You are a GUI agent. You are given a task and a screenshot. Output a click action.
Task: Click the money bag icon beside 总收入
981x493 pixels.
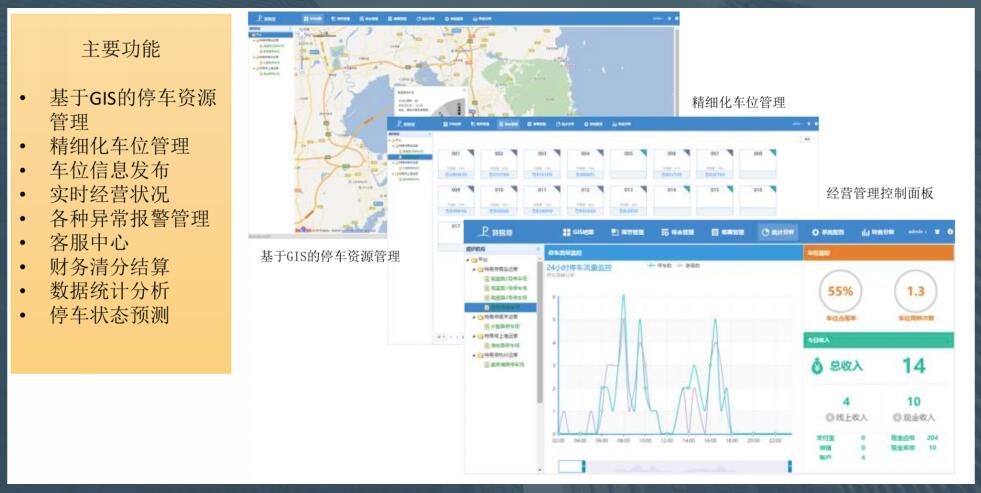(816, 367)
